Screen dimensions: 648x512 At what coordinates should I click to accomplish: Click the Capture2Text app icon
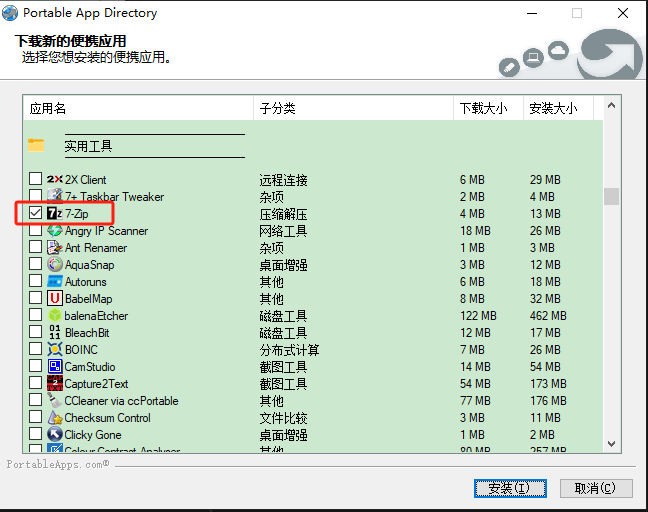55,383
